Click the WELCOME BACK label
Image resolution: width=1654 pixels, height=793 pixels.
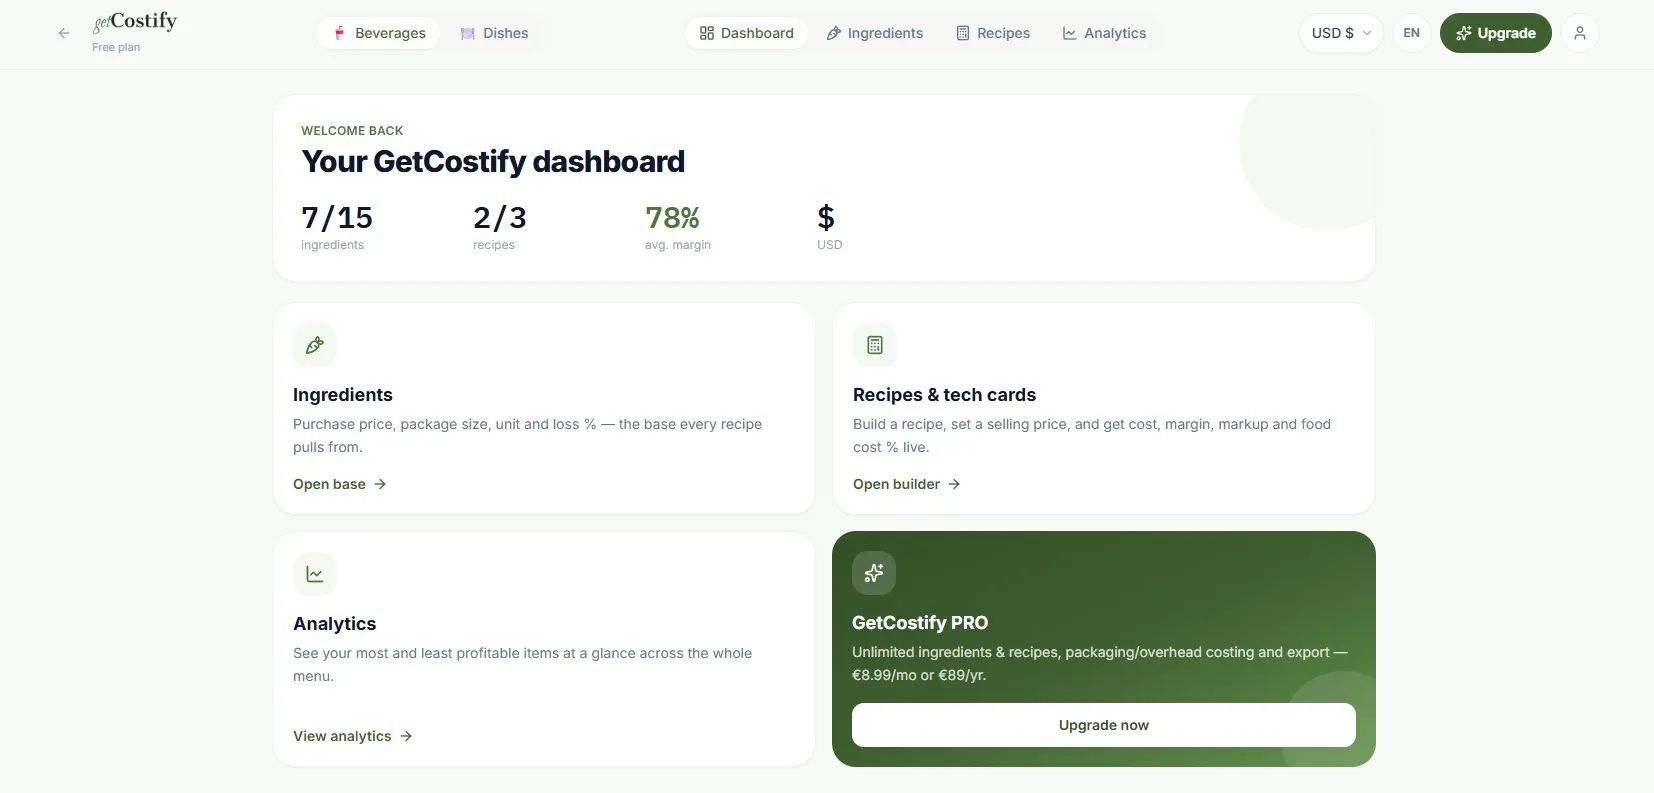tap(352, 131)
